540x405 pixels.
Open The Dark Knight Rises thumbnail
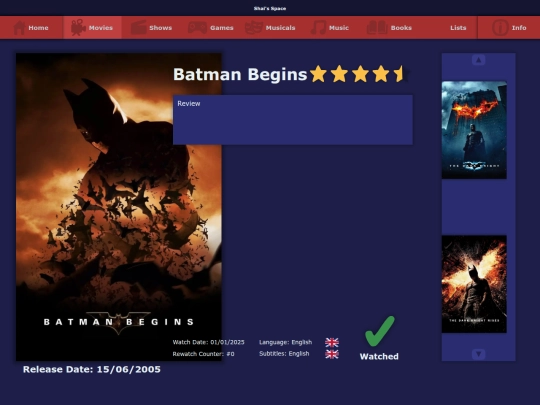(474, 284)
